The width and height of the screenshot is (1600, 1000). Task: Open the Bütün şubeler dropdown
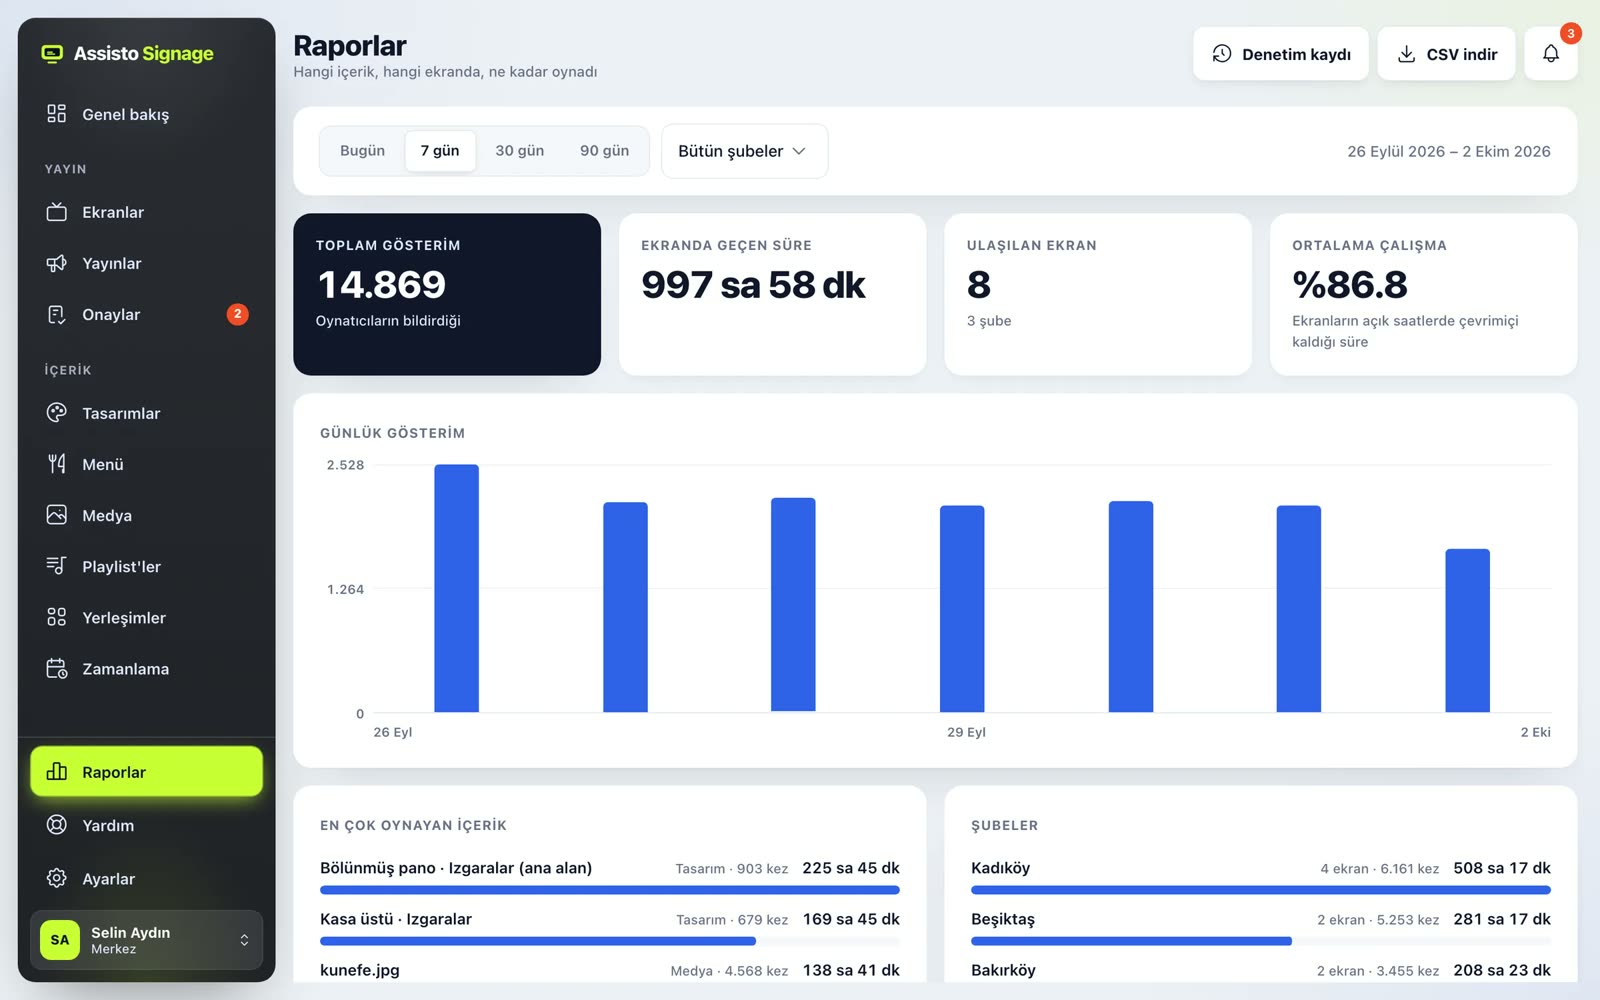(x=744, y=151)
